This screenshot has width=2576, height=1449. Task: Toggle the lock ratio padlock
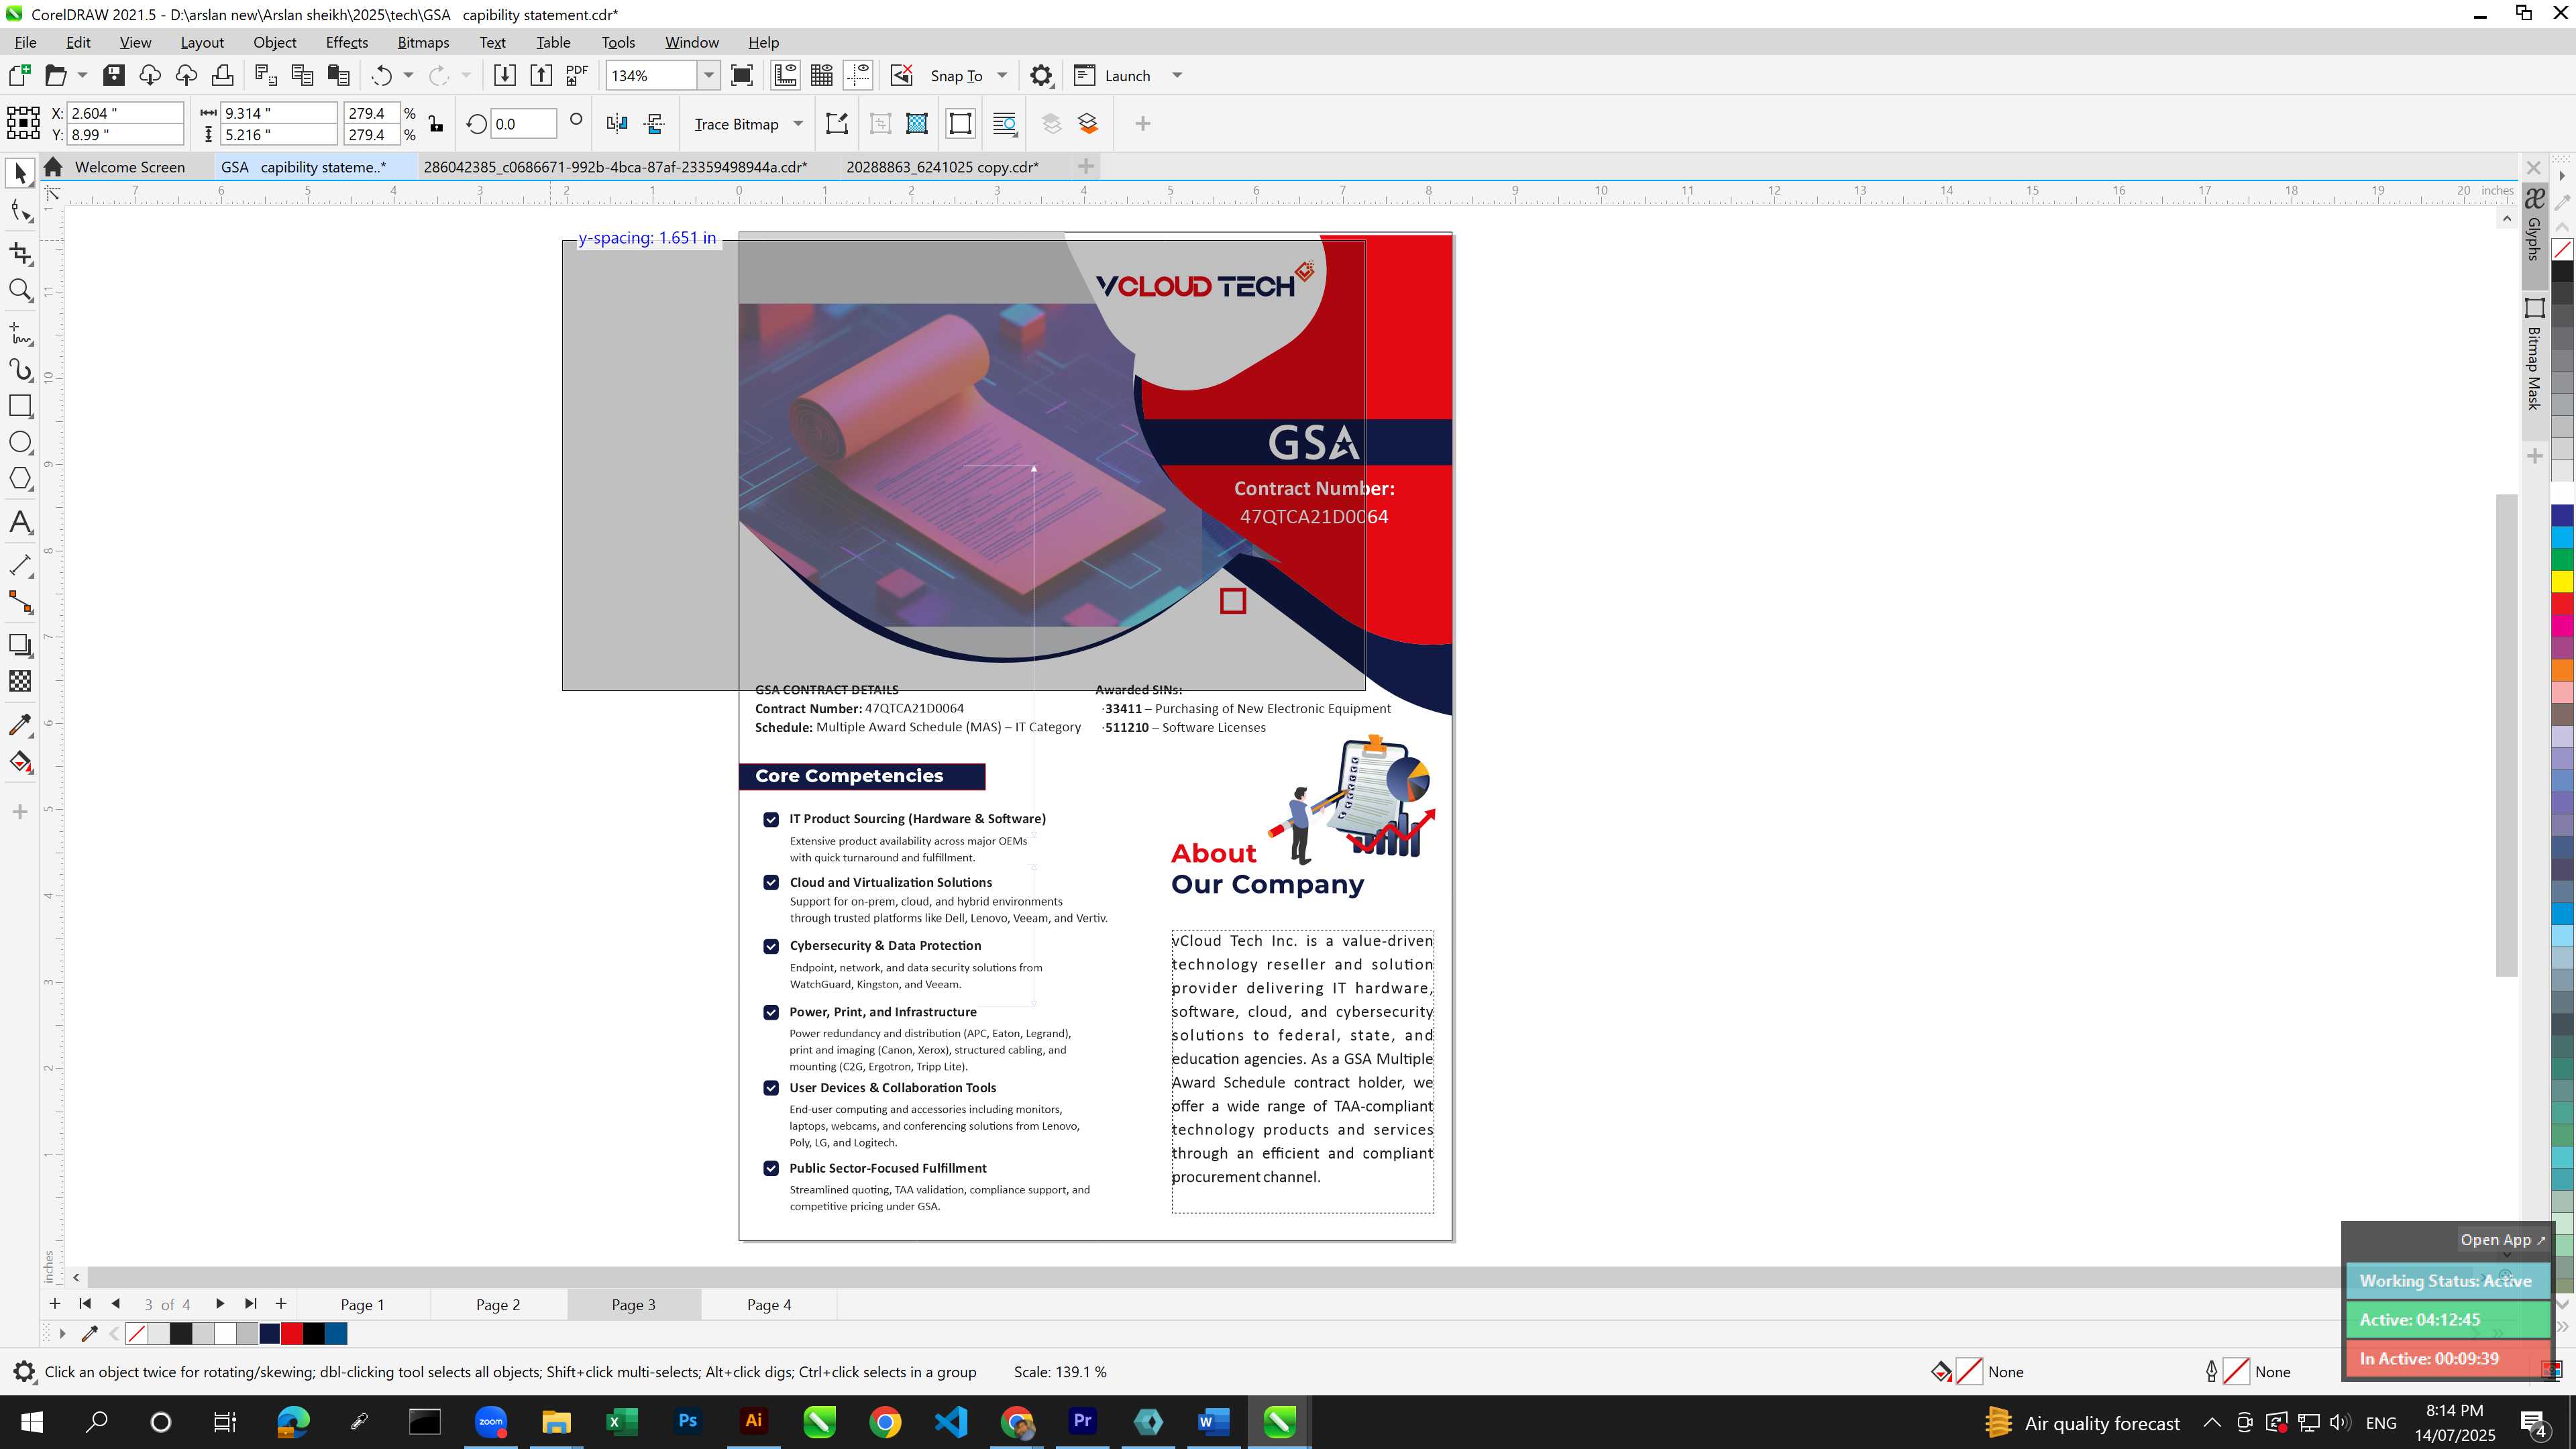[x=436, y=124]
